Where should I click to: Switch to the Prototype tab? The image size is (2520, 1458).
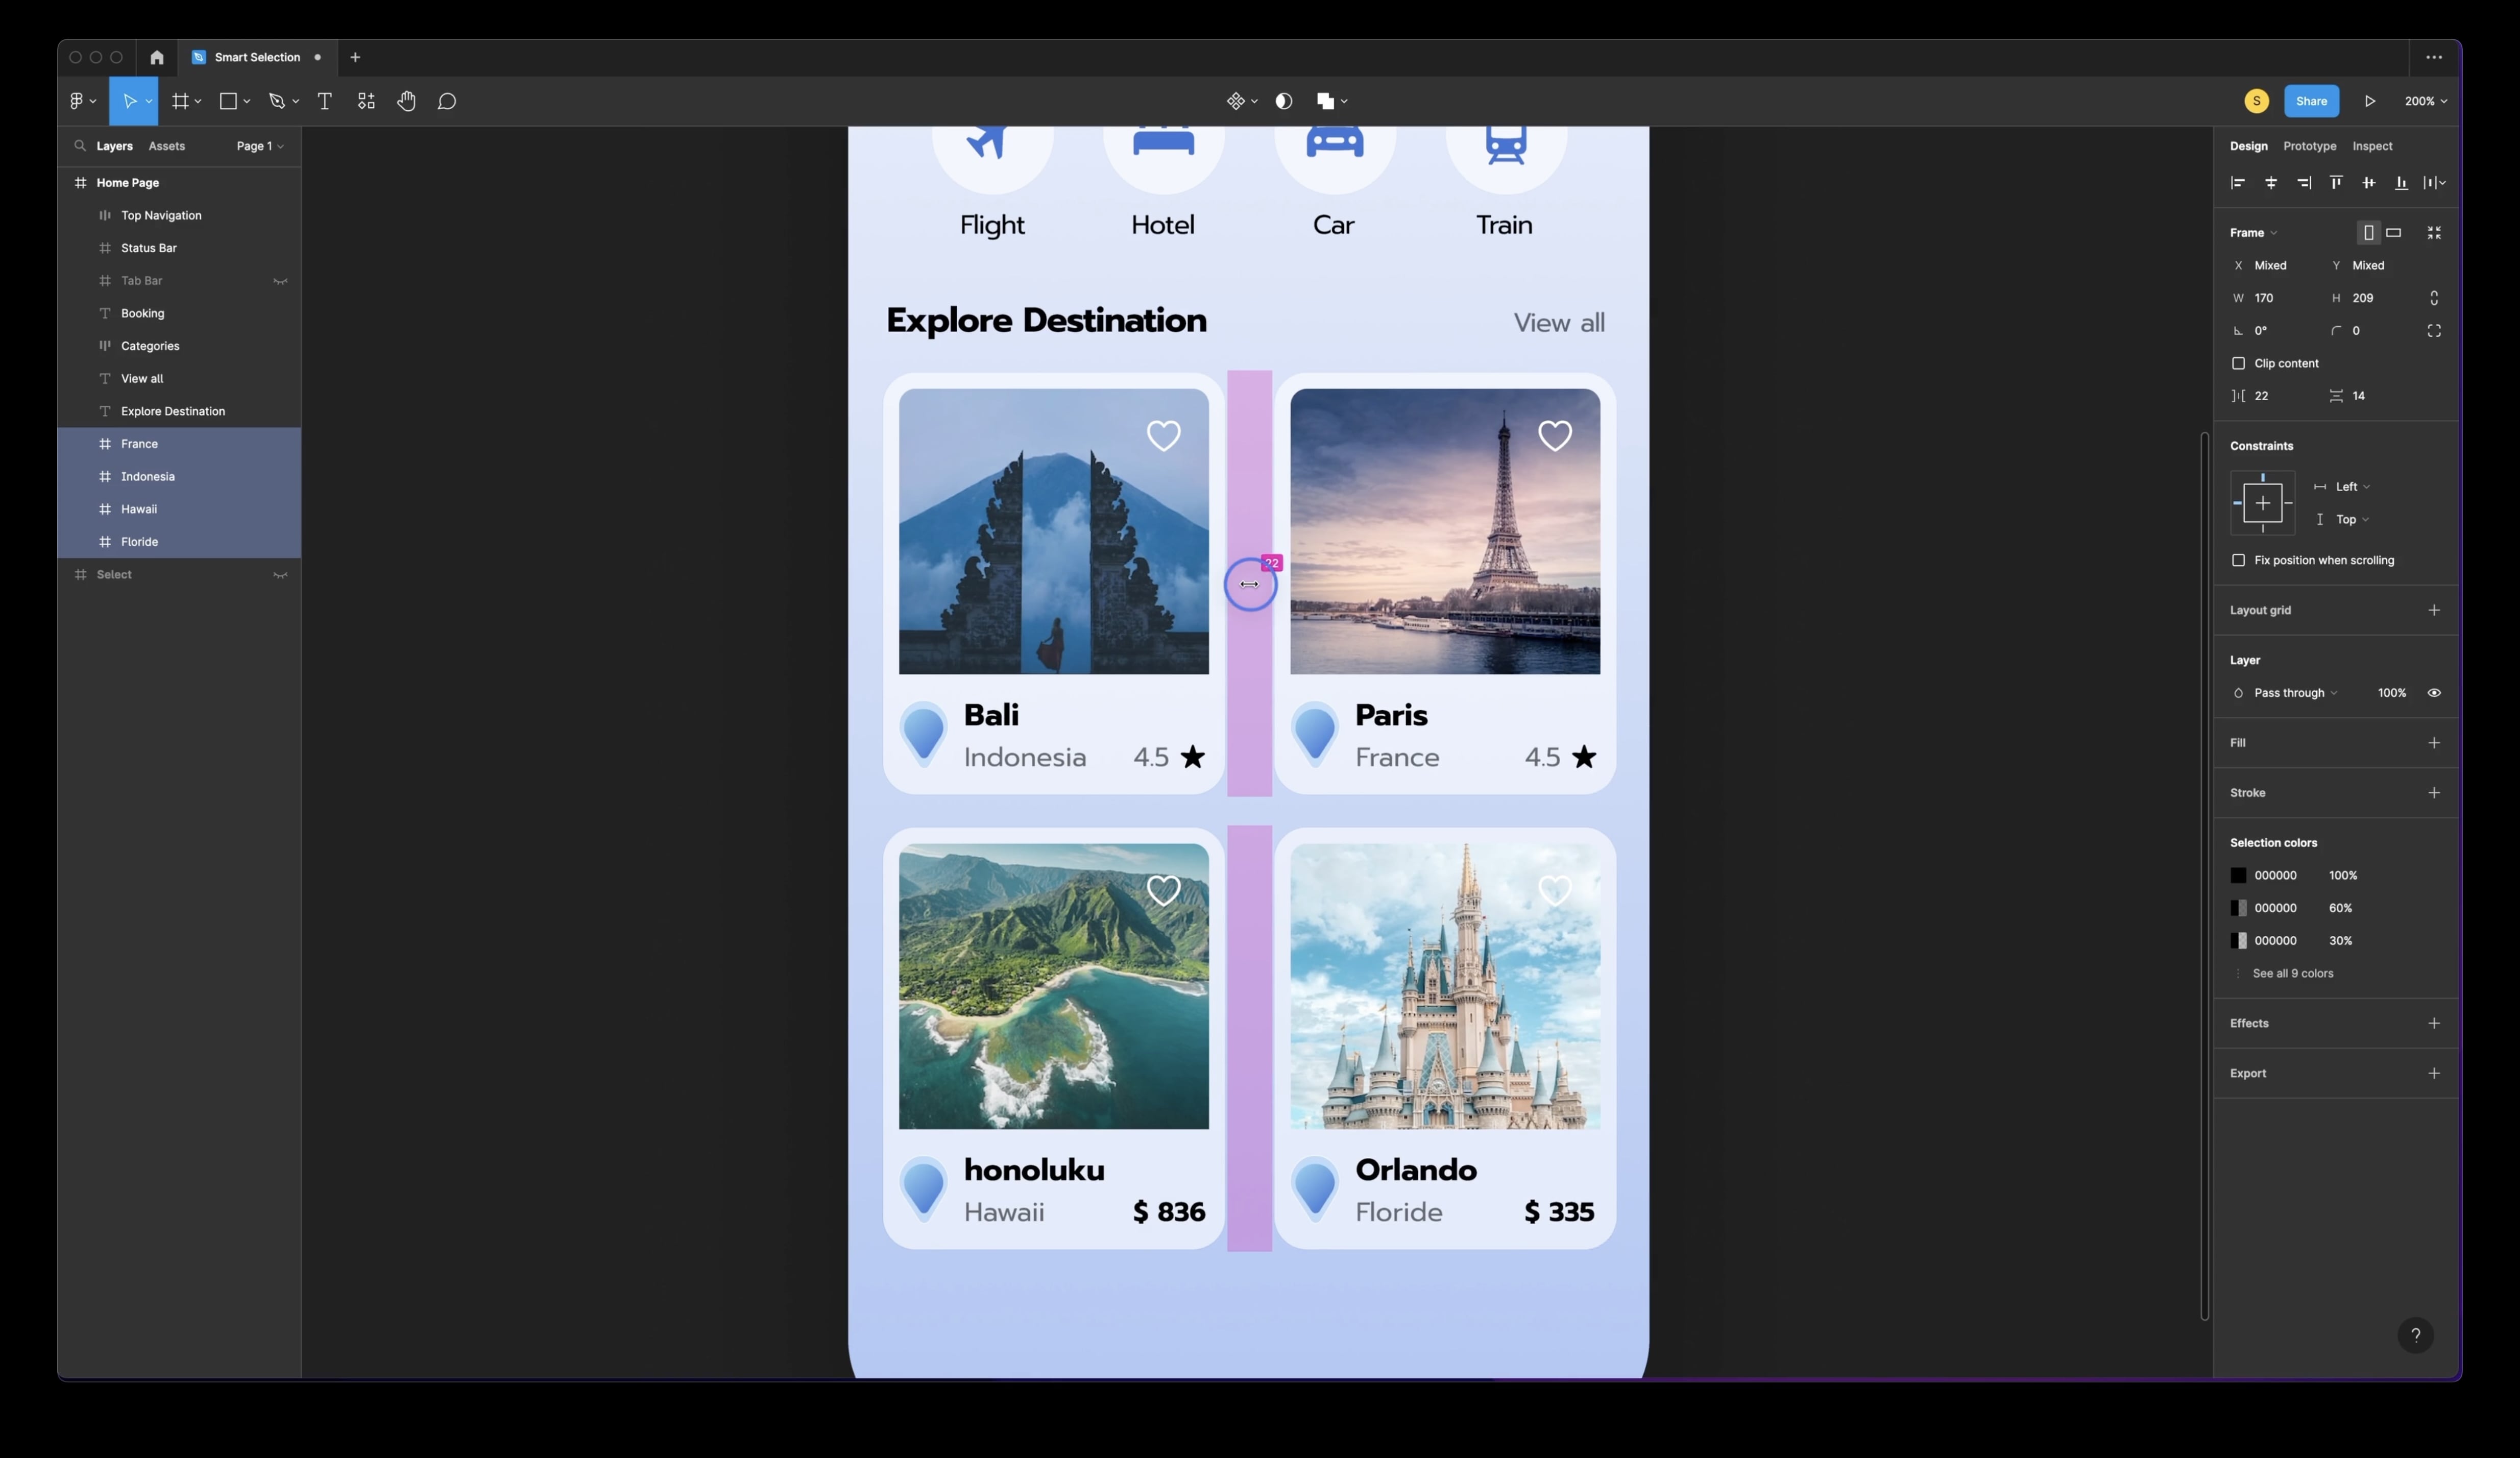(x=2309, y=146)
